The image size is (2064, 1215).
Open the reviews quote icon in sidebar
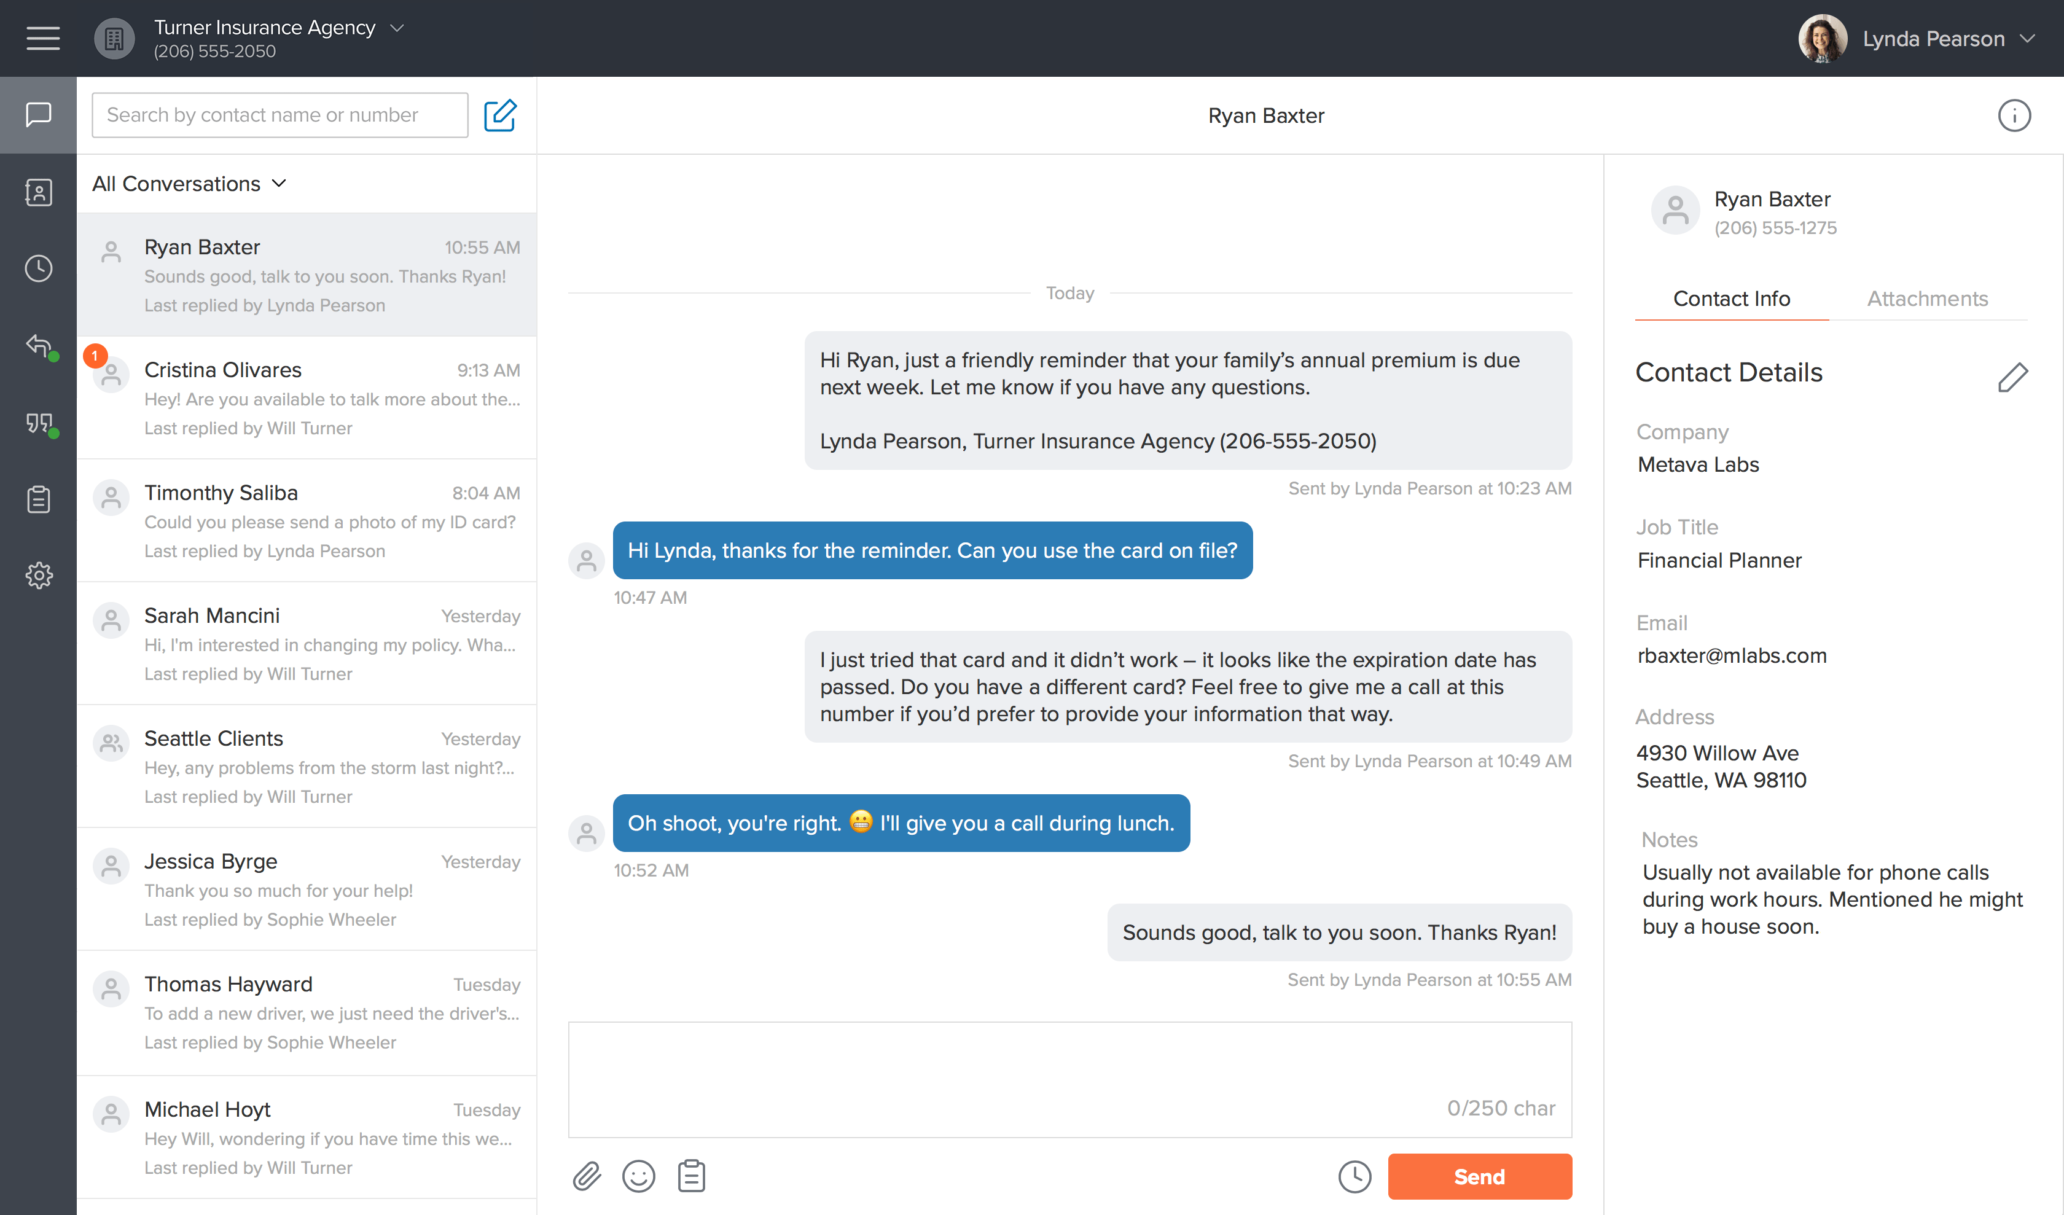tap(39, 423)
